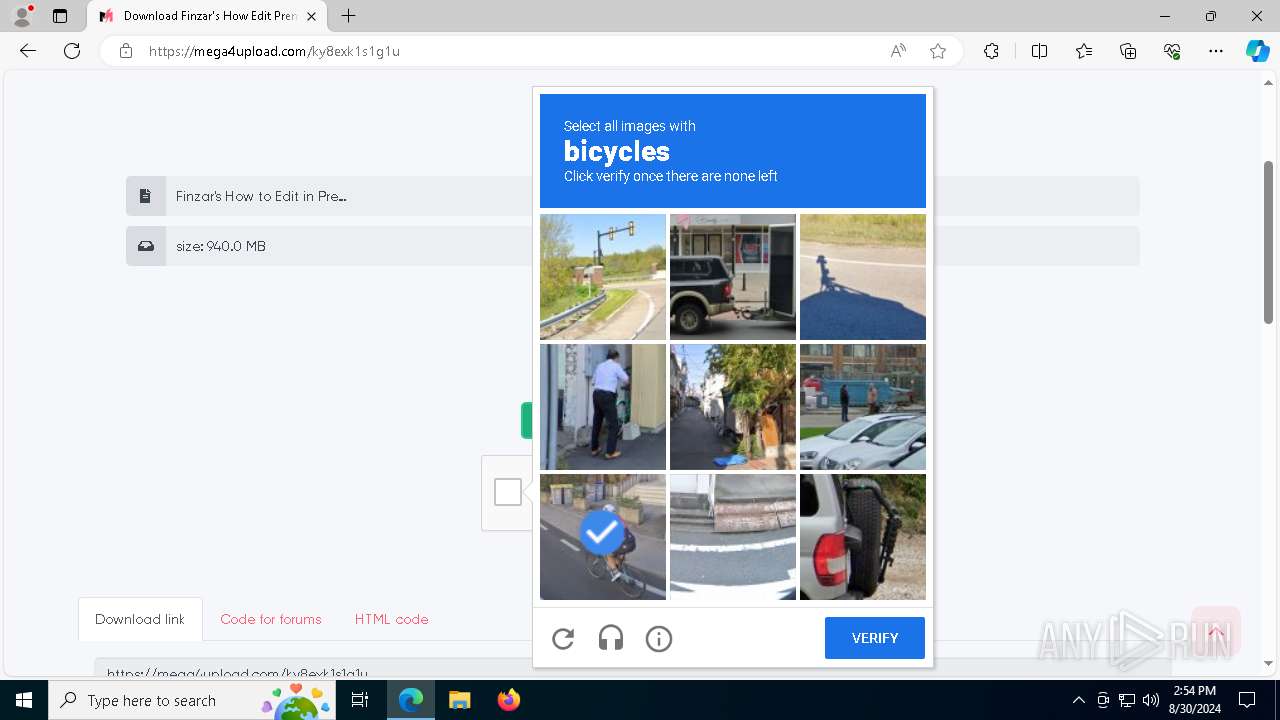Screen dimensions: 1280x720
Task: Refresh the page
Action: tap(72, 51)
